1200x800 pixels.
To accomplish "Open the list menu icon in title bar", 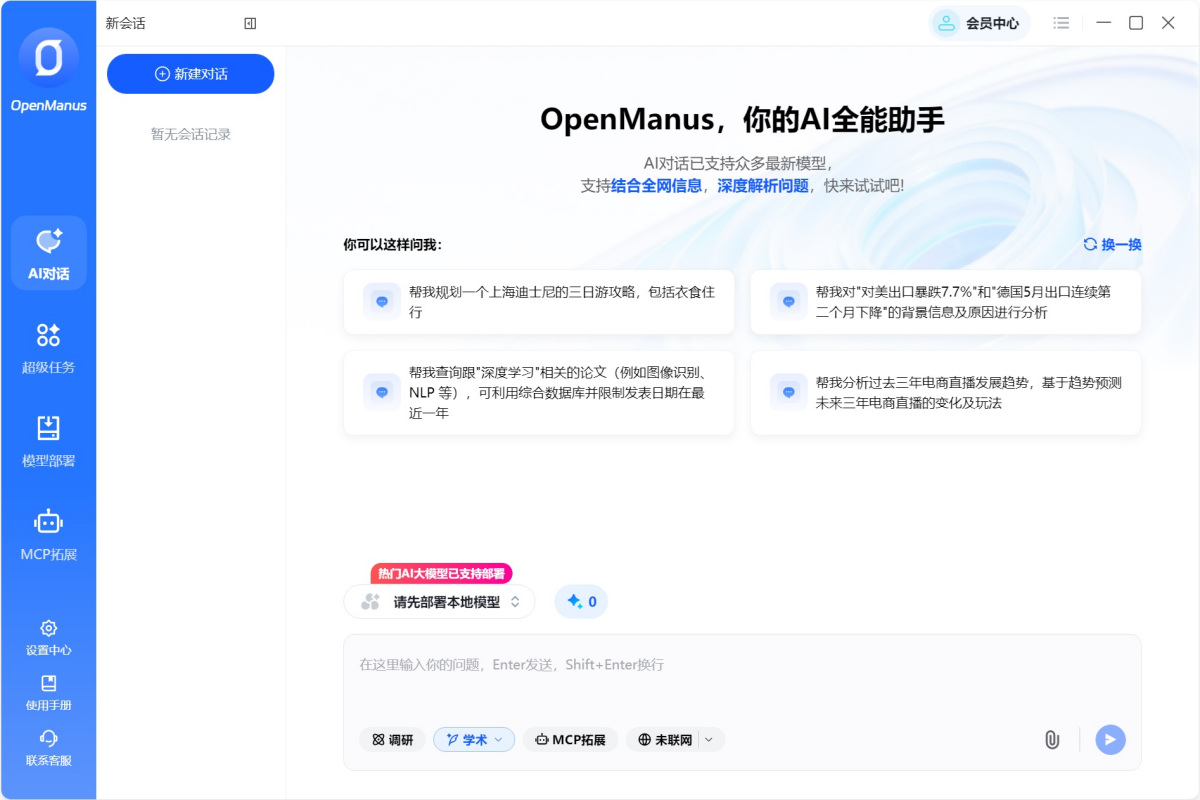I will (1061, 23).
